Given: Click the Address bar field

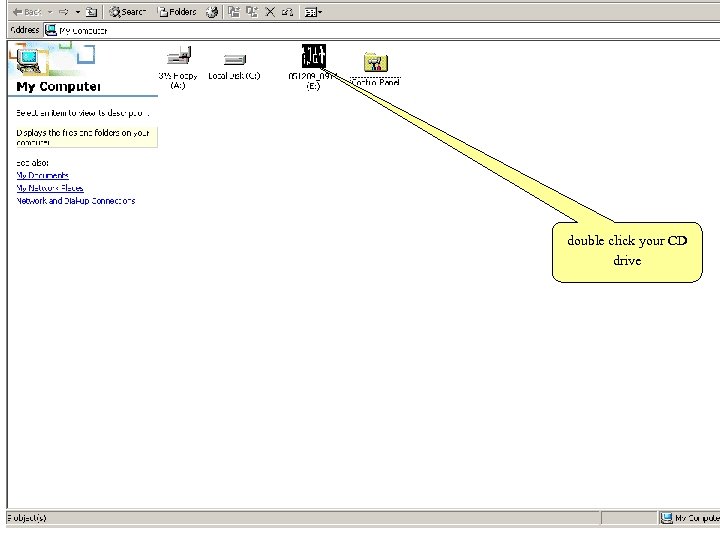Looking at the screenshot, I should click(x=382, y=30).
